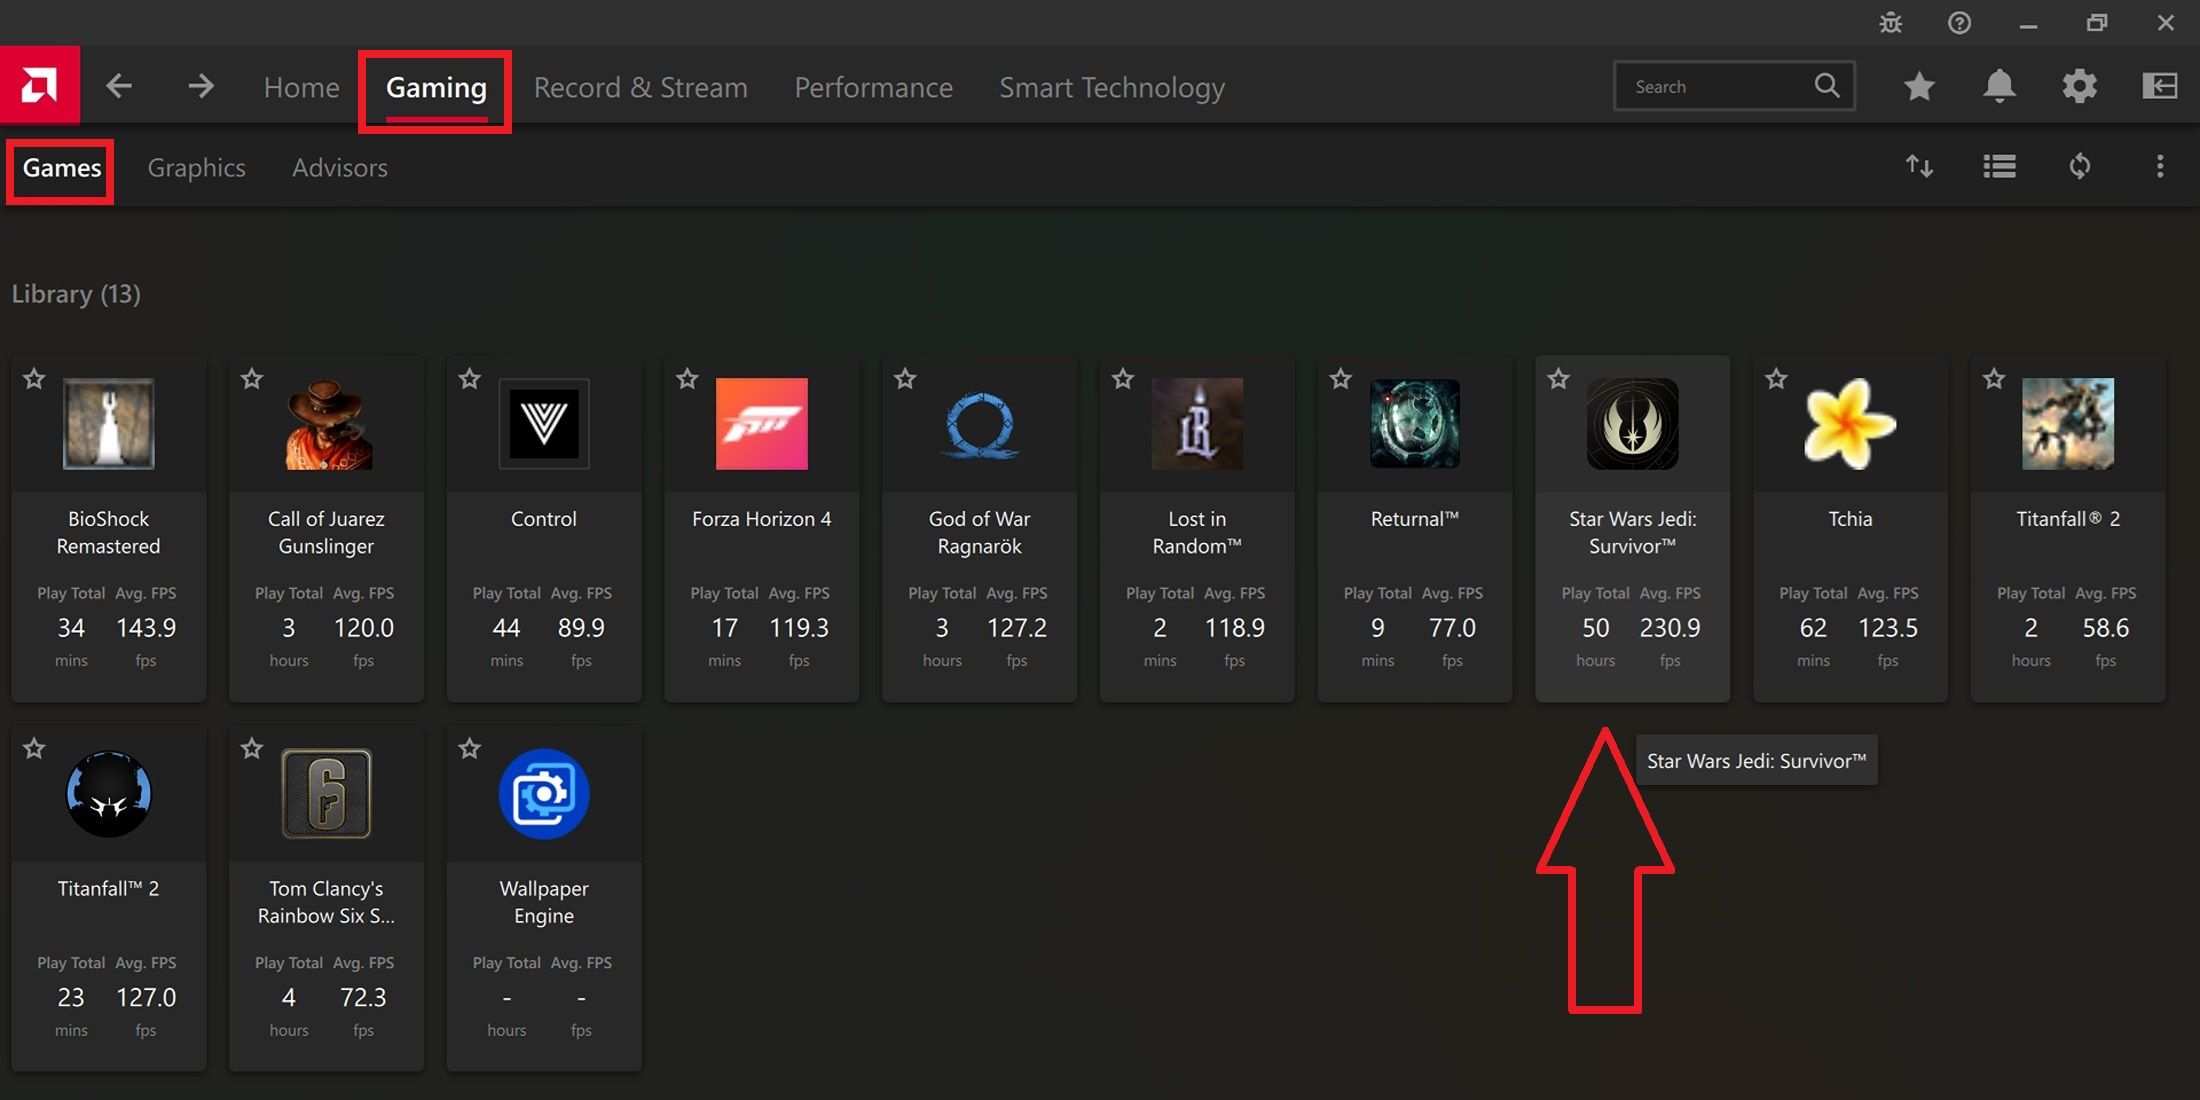The height and width of the screenshot is (1100, 2200).
Task: Switch to the Performance tab
Action: pos(873,88)
